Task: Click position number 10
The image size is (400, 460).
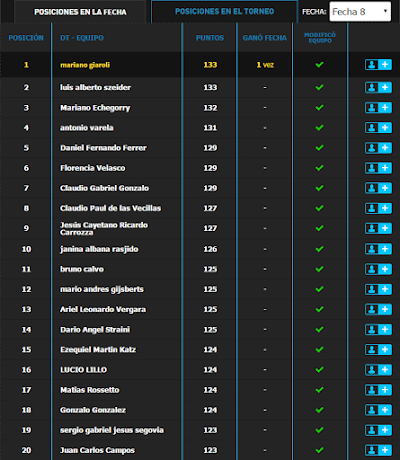Action: click(x=26, y=249)
